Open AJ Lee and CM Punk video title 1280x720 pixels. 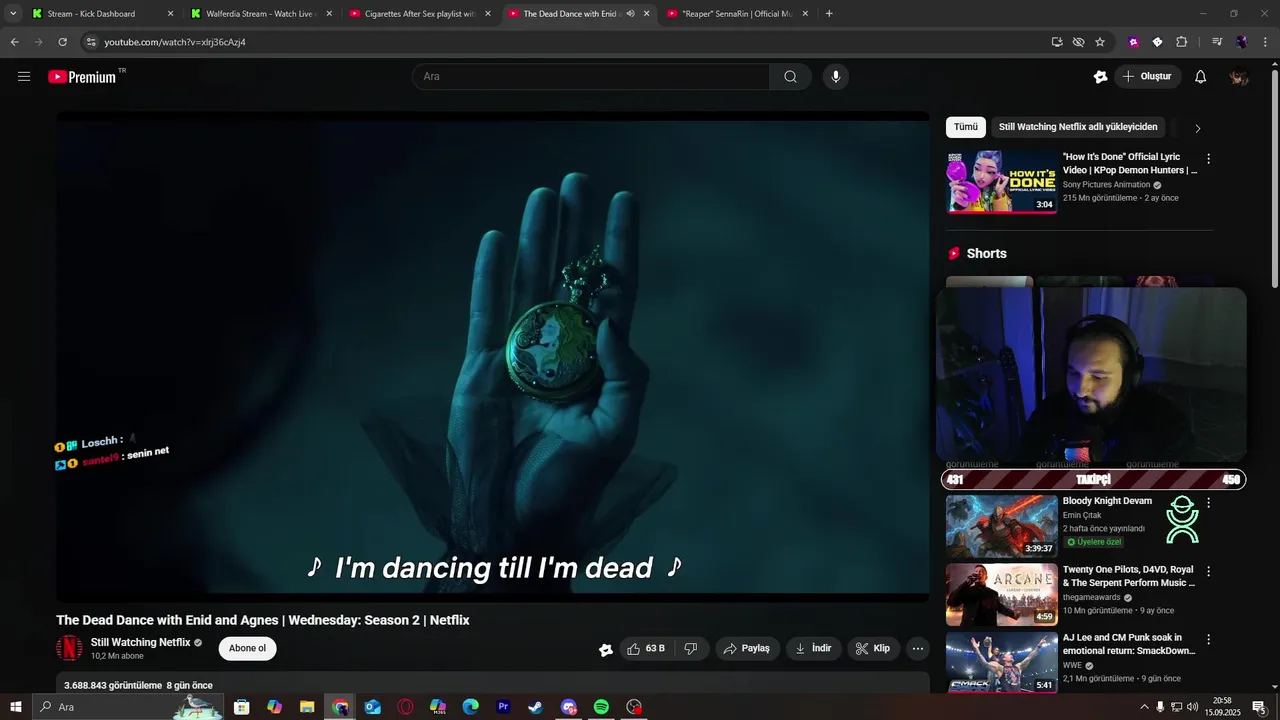tap(1129, 644)
